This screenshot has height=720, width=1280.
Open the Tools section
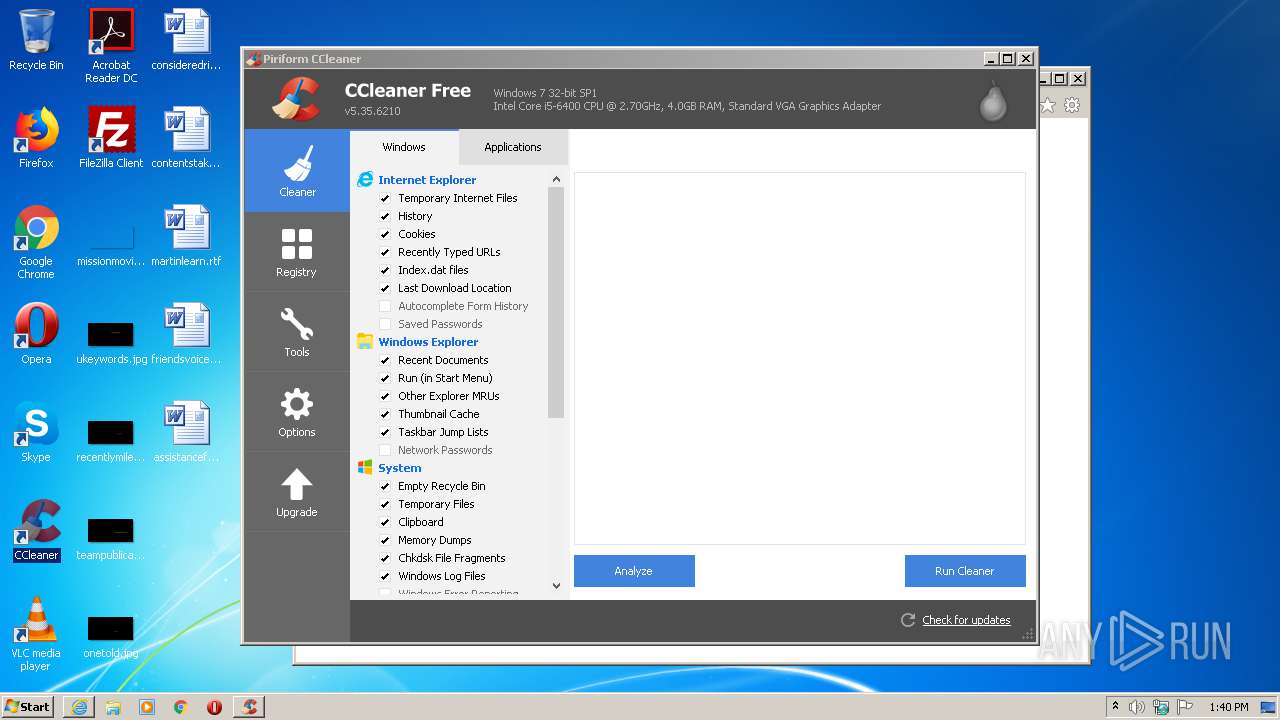297,332
